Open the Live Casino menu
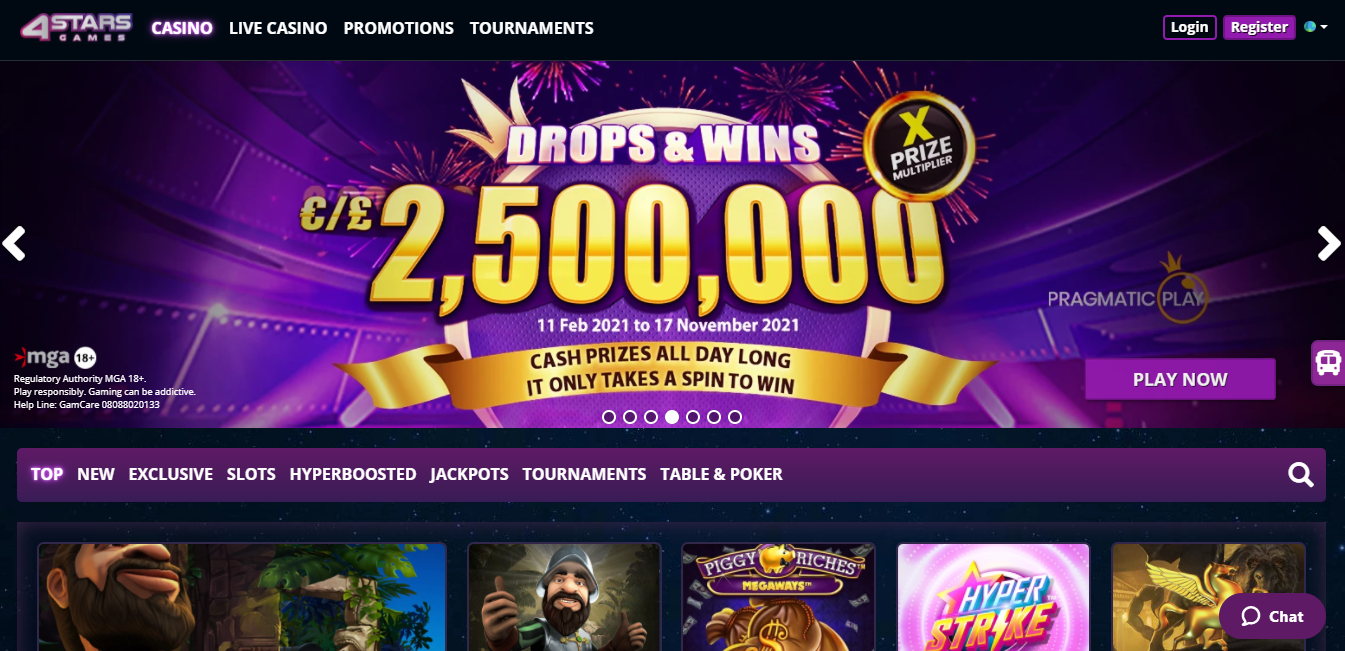Screen dimensions: 1345x651 (278, 28)
